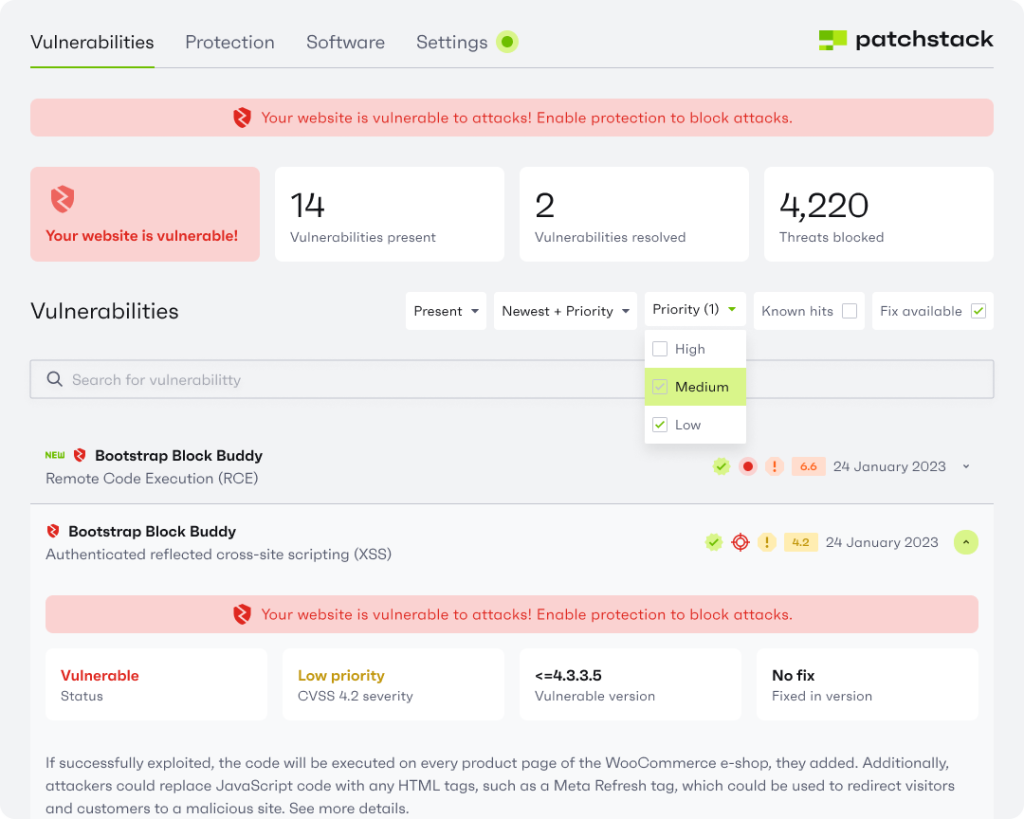Open the Newest + Priority sort dropdown
1024x819 pixels.
(x=565, y=311)
